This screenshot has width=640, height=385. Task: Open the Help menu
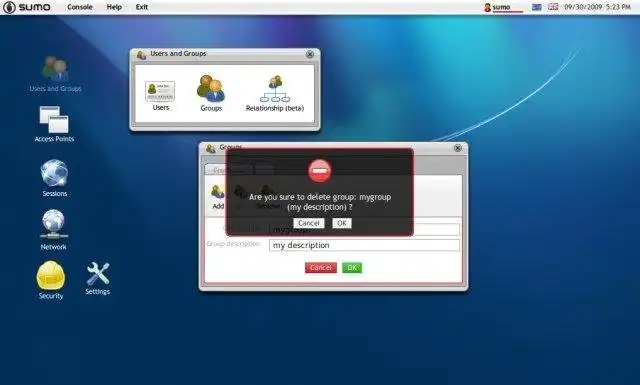114,7
